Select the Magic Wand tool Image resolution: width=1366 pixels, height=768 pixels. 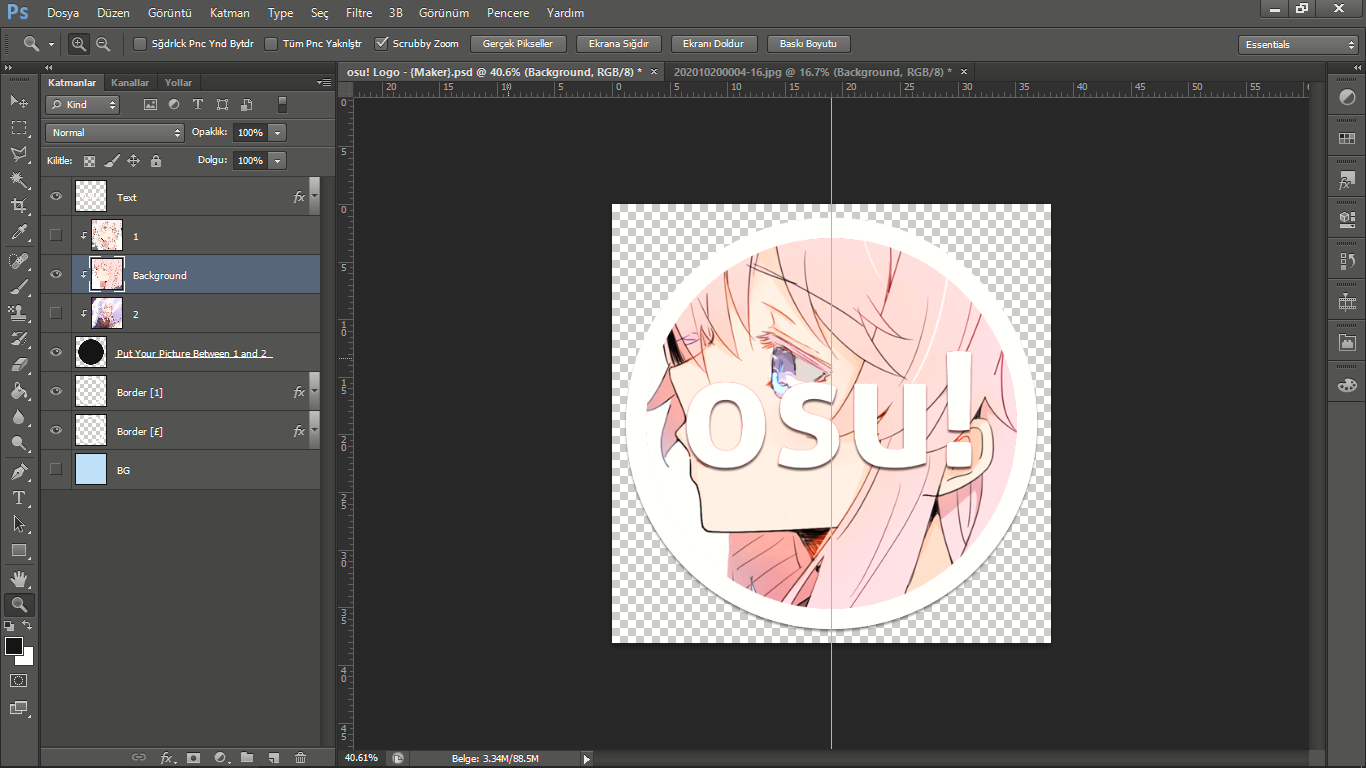point(19,180)
